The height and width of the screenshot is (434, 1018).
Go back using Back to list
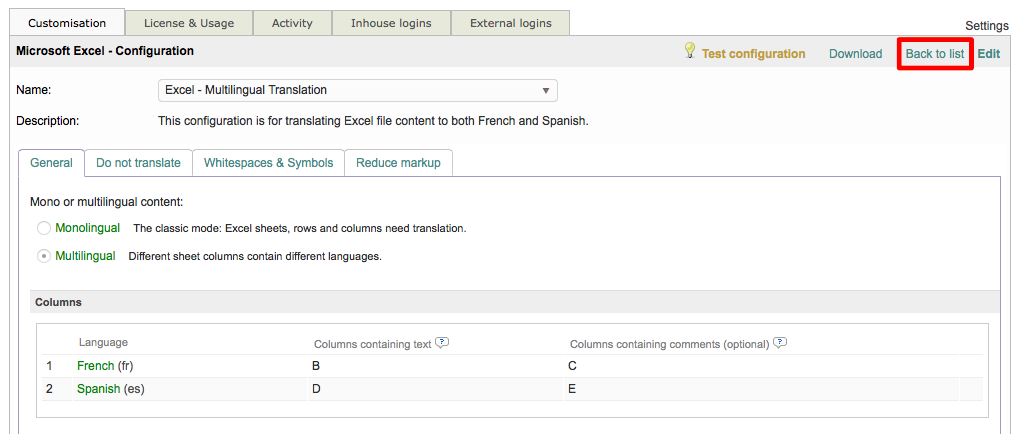tap(934, 54)
